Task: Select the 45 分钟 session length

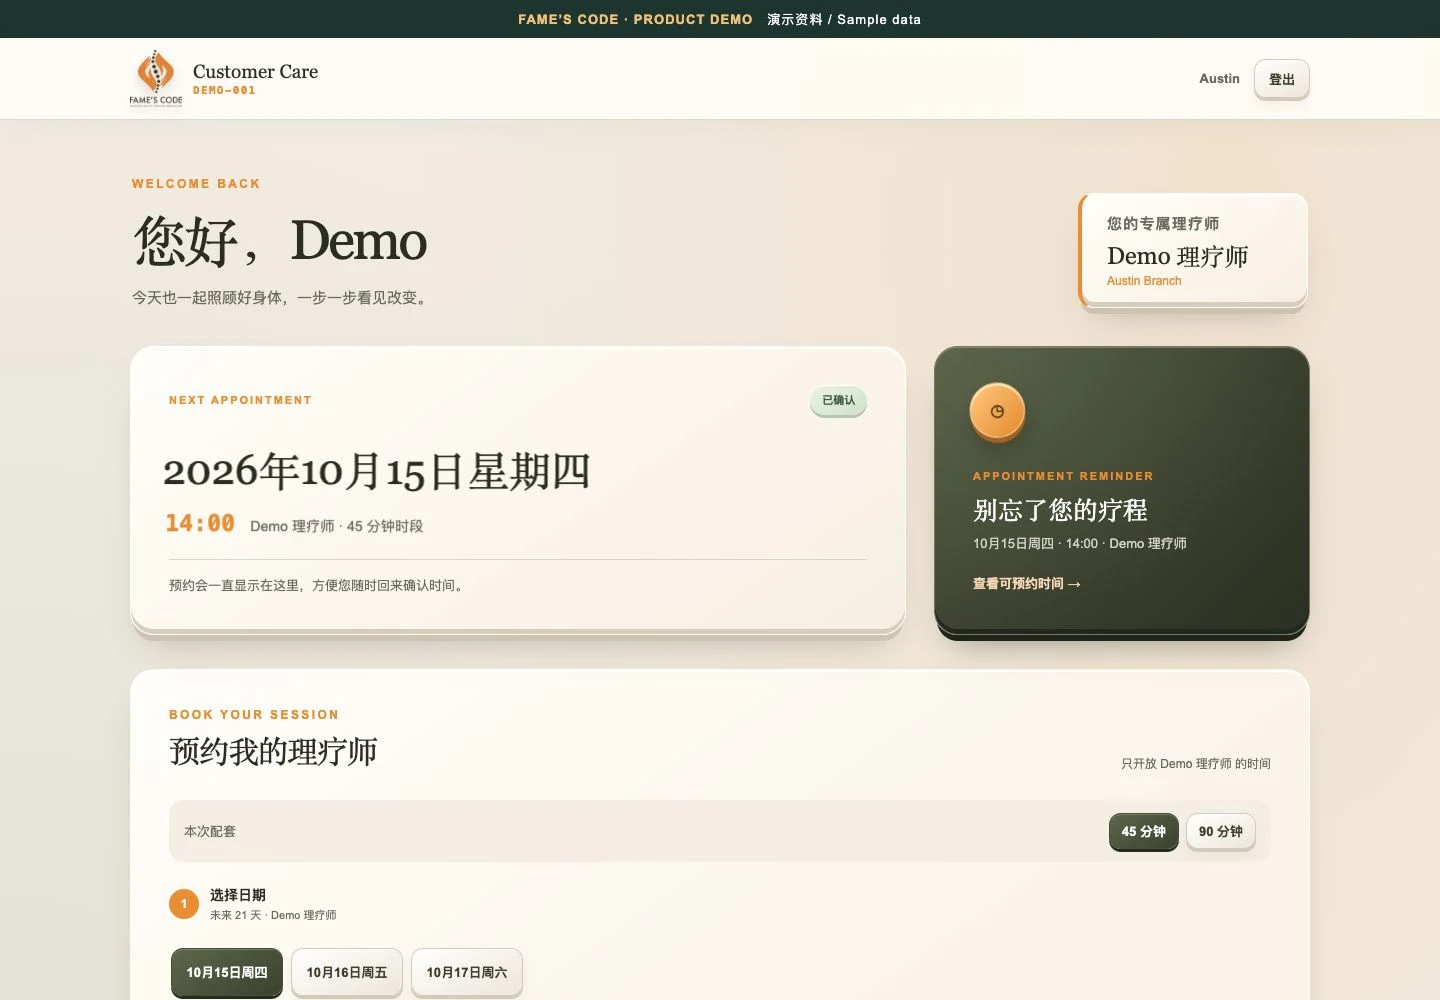Action: 1143,832
